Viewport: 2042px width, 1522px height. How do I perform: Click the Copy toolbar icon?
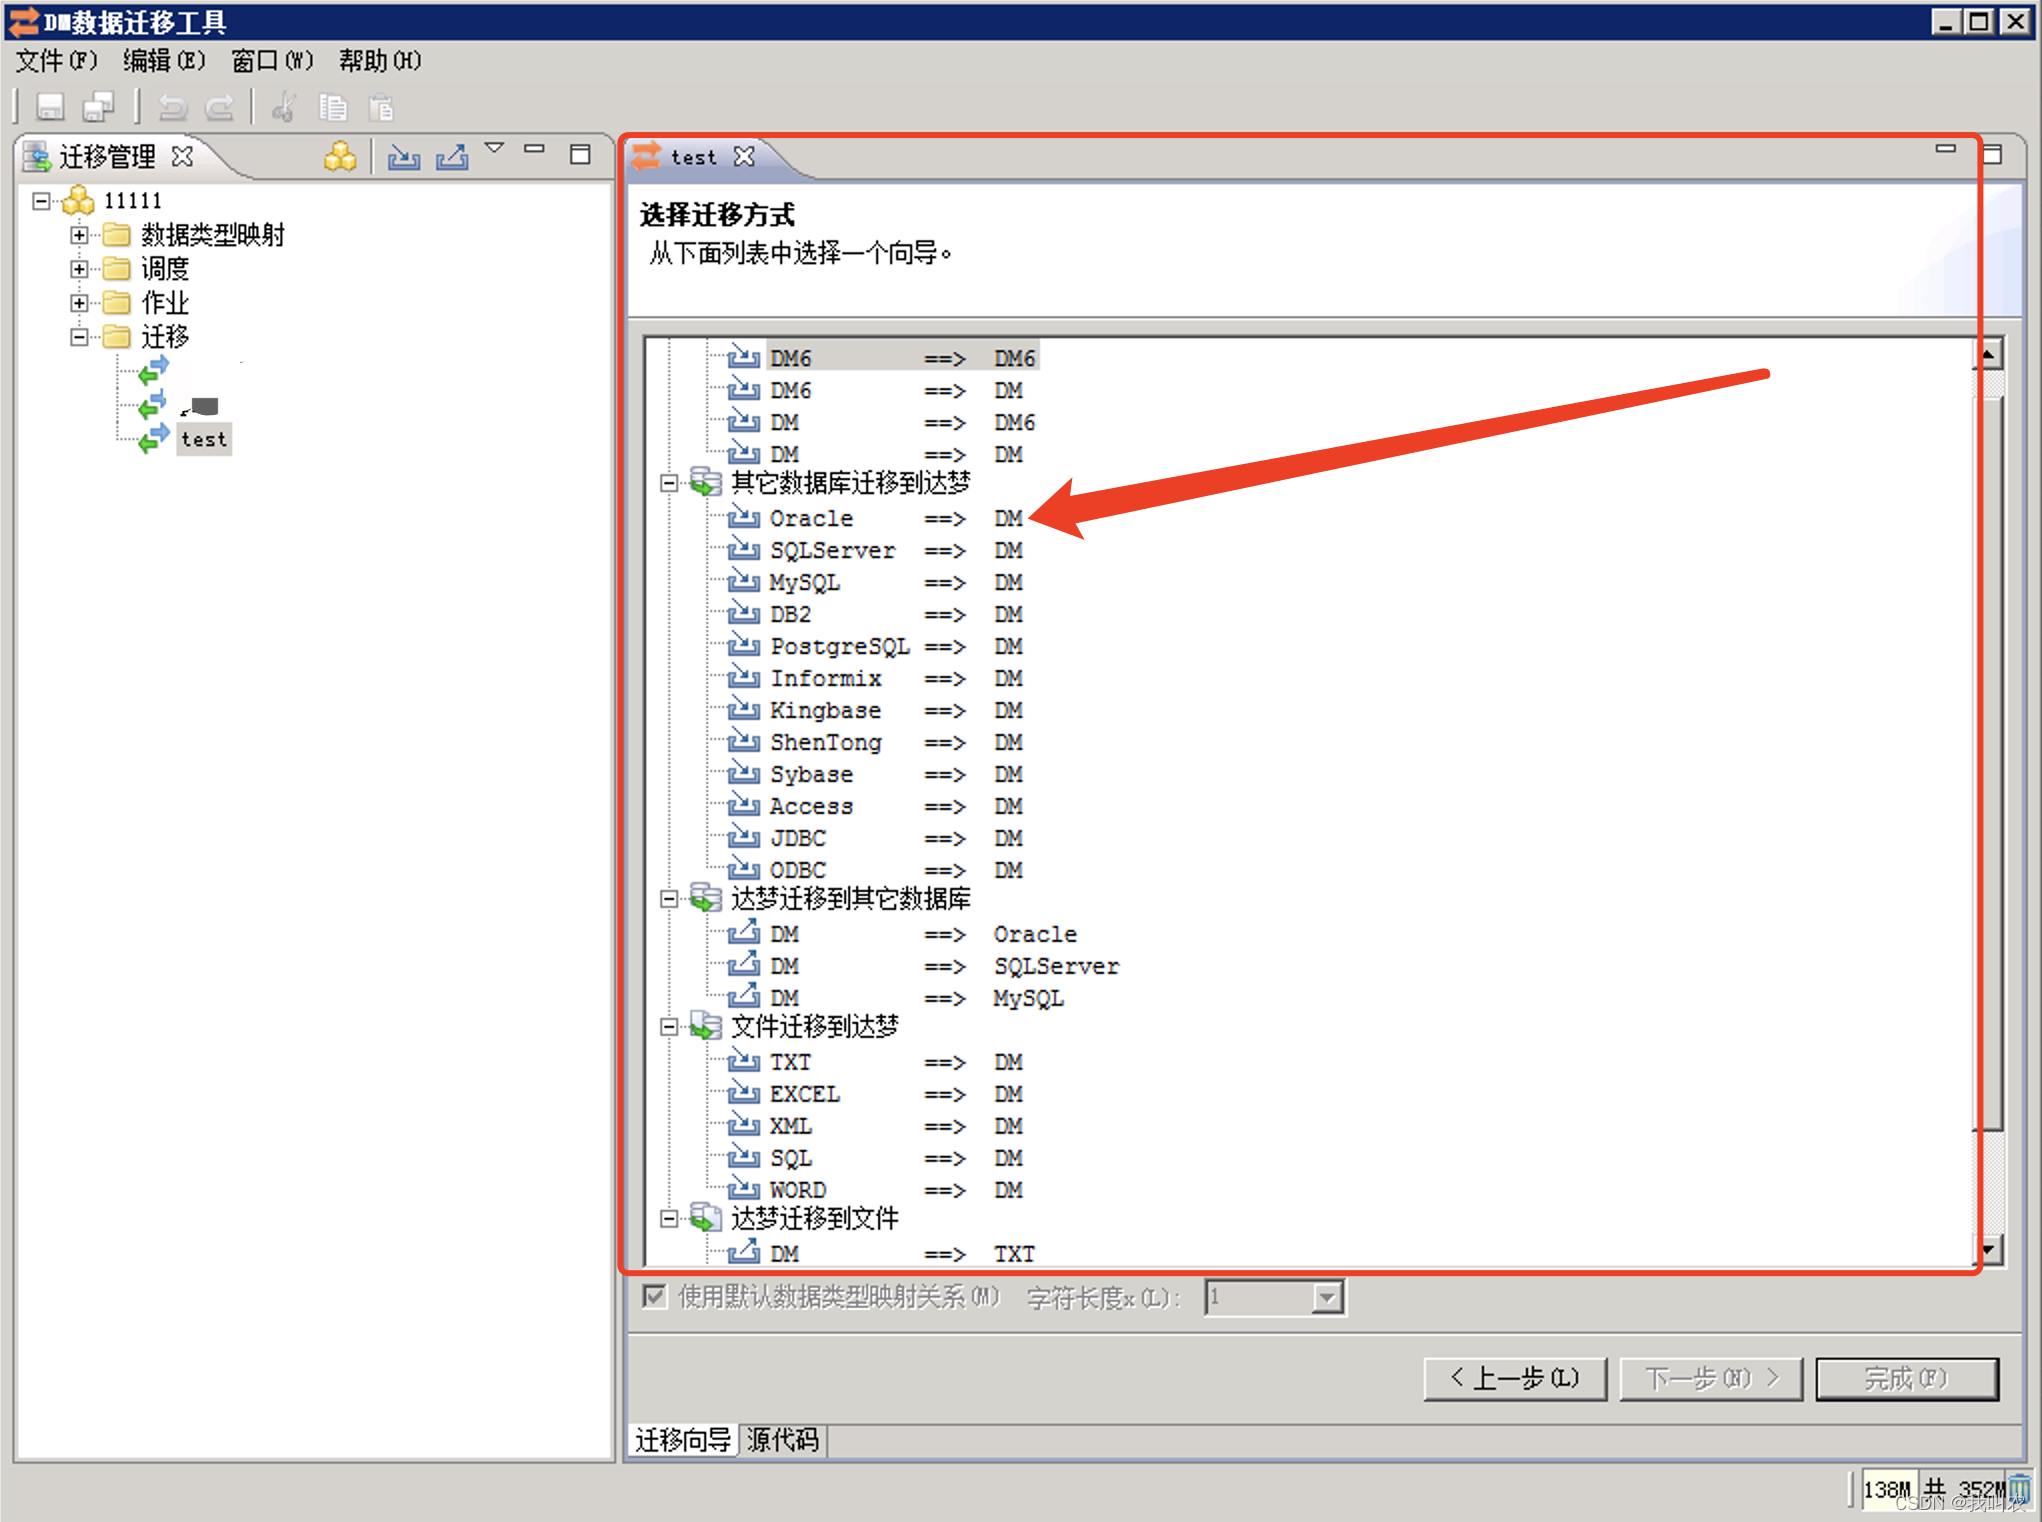(x=333, y=106)
